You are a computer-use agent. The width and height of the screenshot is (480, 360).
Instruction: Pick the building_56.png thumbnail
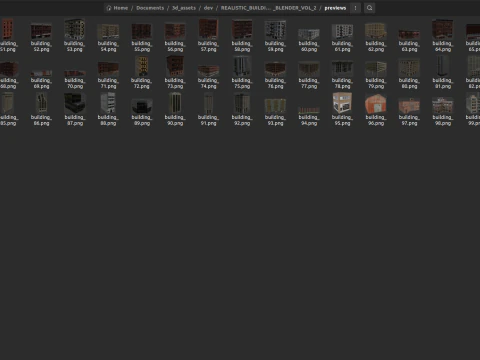(175, 36)
